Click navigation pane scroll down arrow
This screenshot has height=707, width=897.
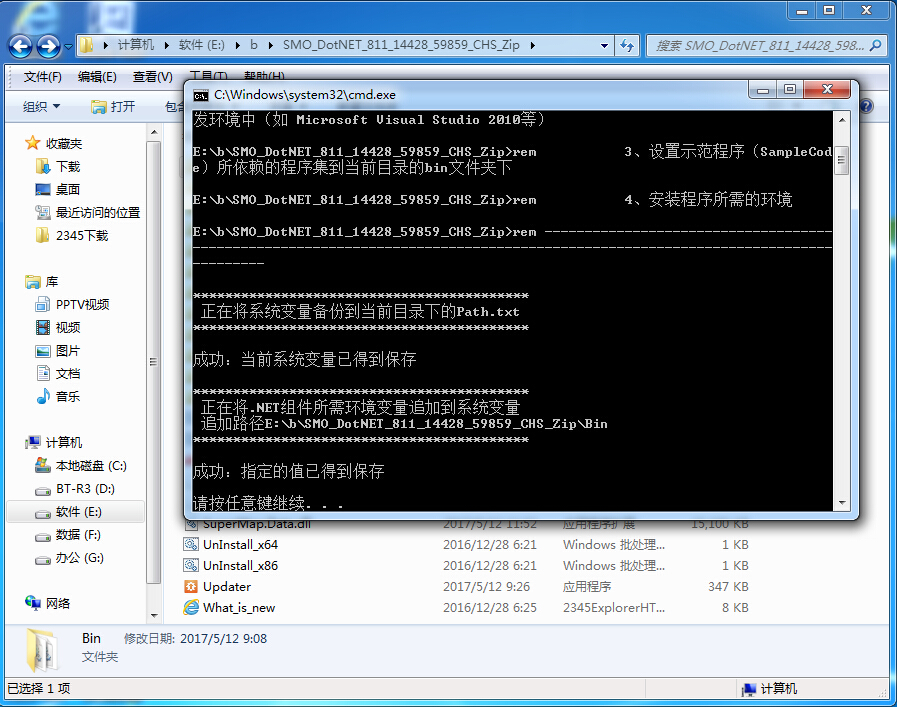pos(153,615)
